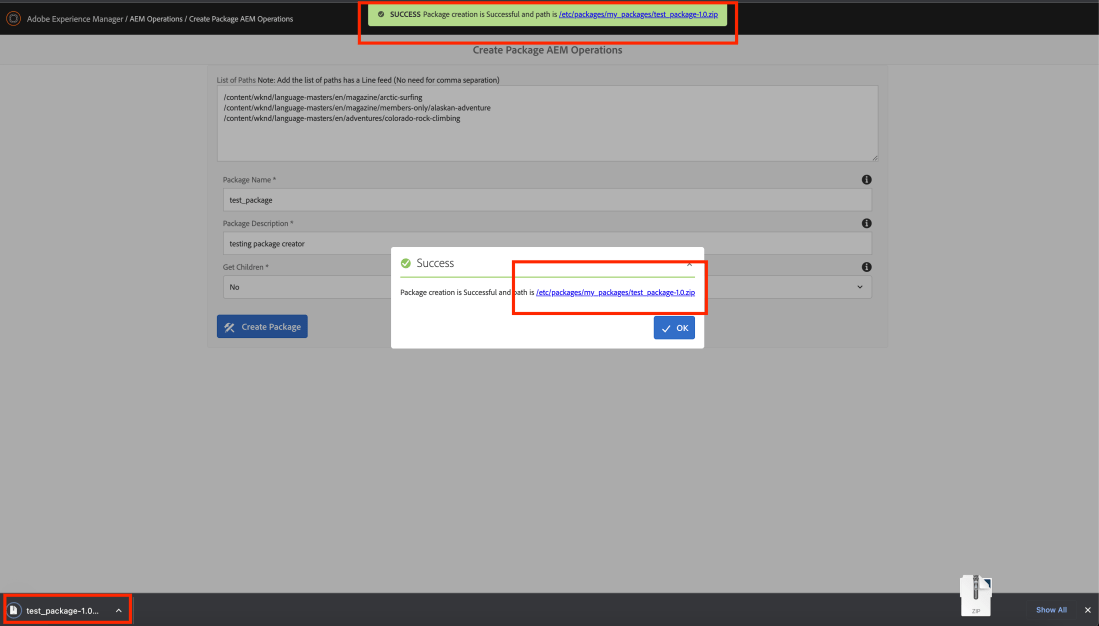This screenshot has height=626, width=1099.
Task: Open the package path link in the dialog
Action: [615, 292]
